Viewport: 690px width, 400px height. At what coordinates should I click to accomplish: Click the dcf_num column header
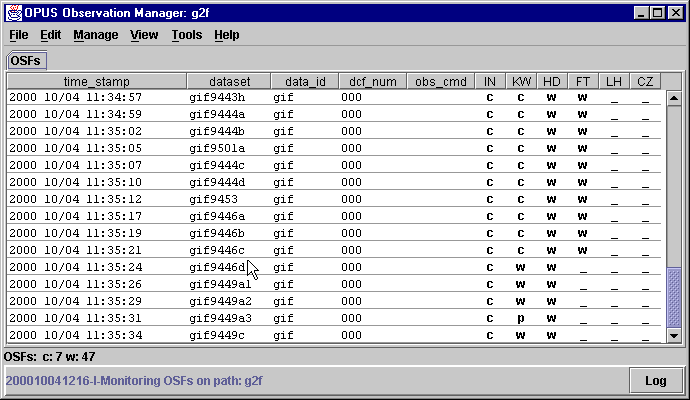[372, 81]
